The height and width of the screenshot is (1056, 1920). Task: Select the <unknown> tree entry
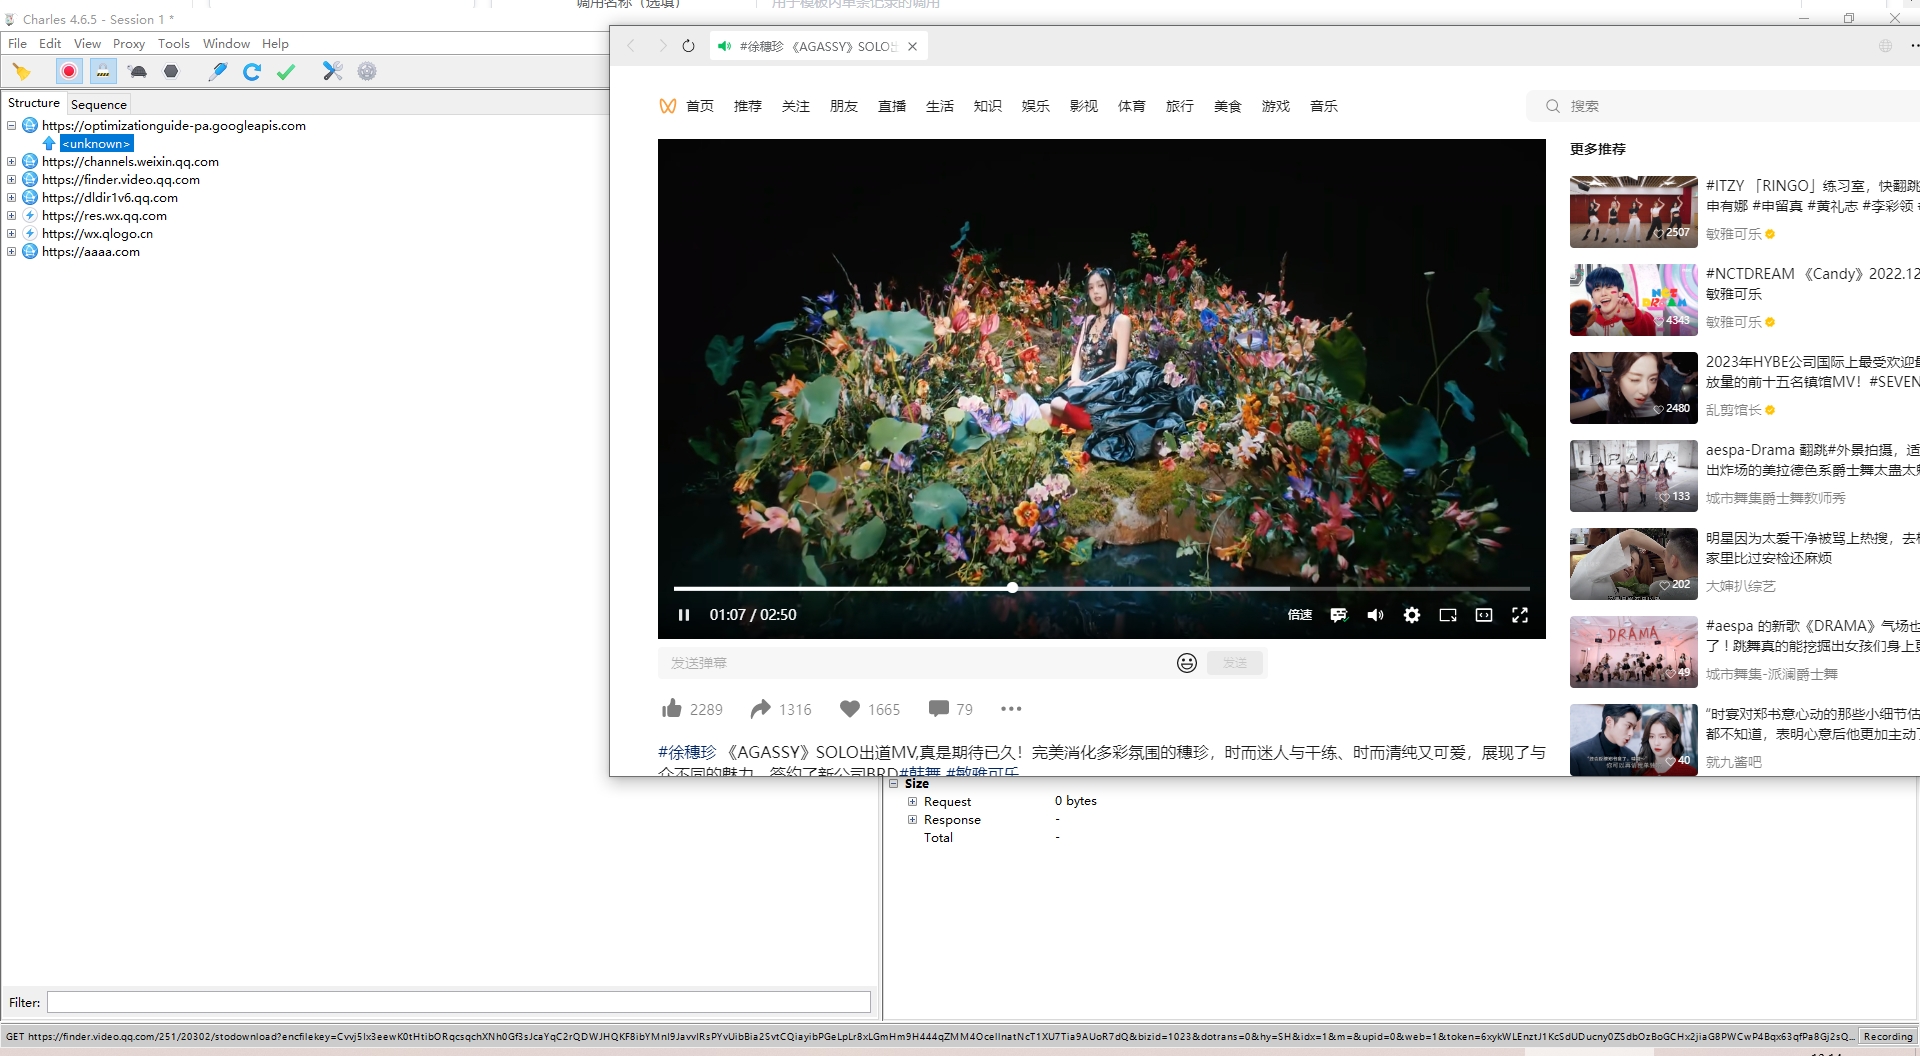pos(96,144)
